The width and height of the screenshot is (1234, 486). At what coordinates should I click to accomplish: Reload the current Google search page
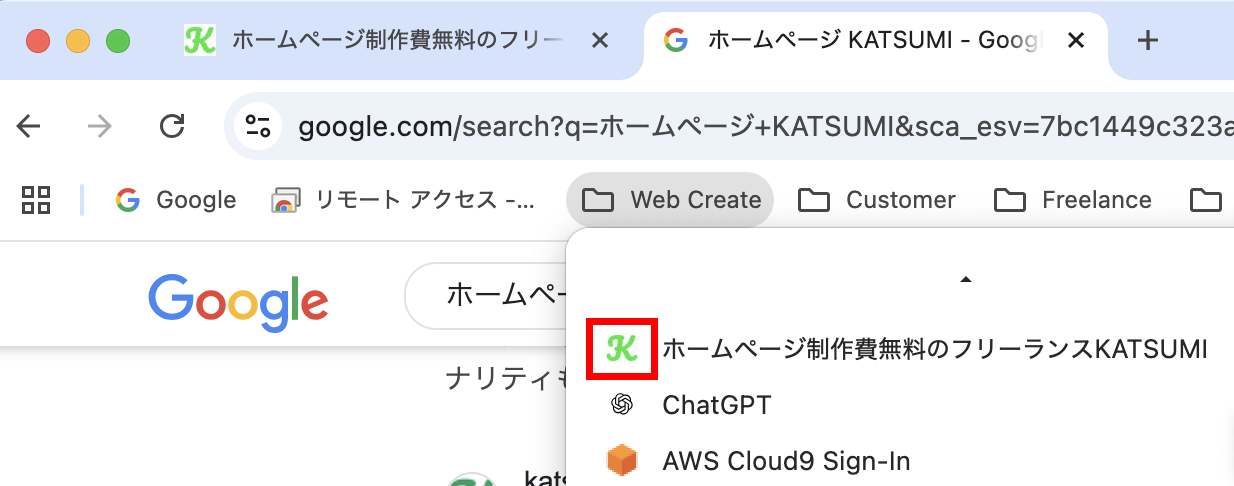(x=172, y=125)
